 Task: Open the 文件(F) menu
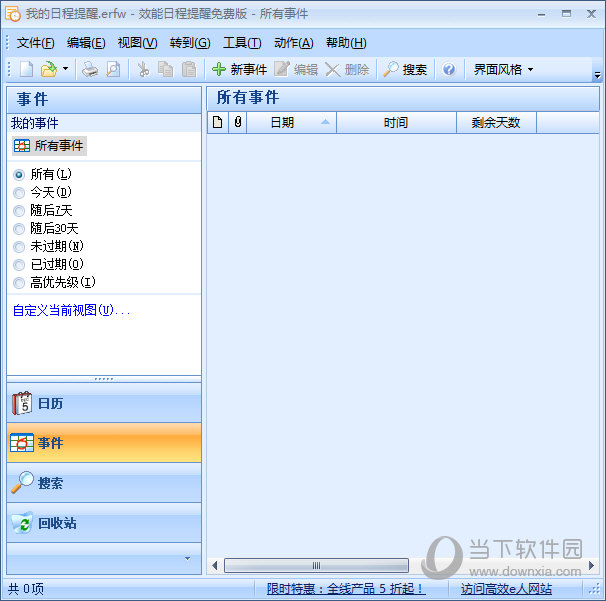point(35,43)
